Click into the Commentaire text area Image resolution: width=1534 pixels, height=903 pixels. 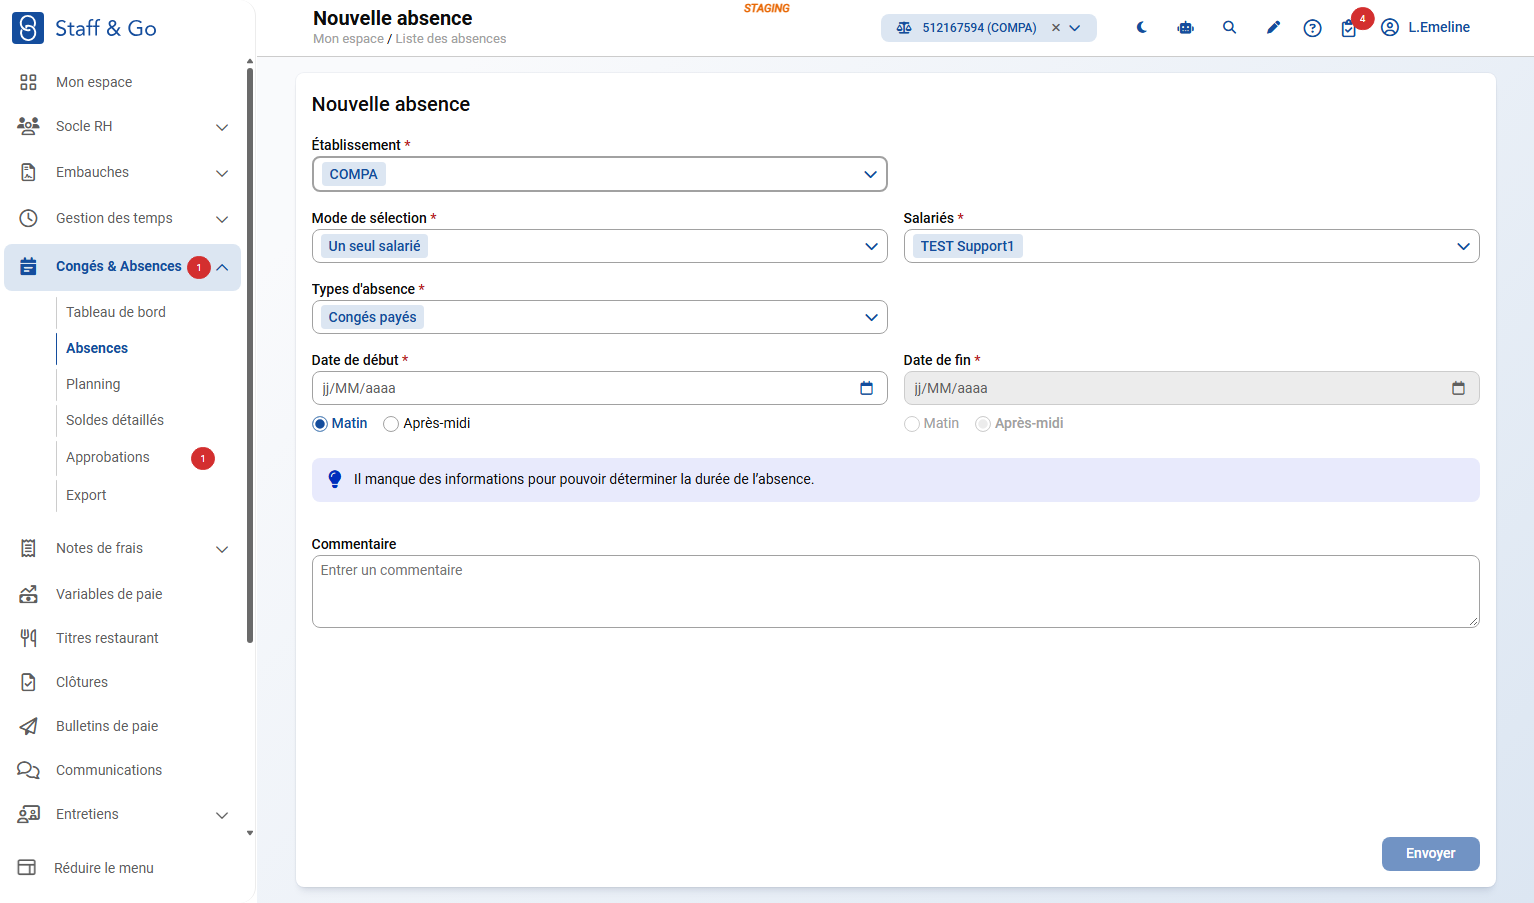(x=895, y=591)
